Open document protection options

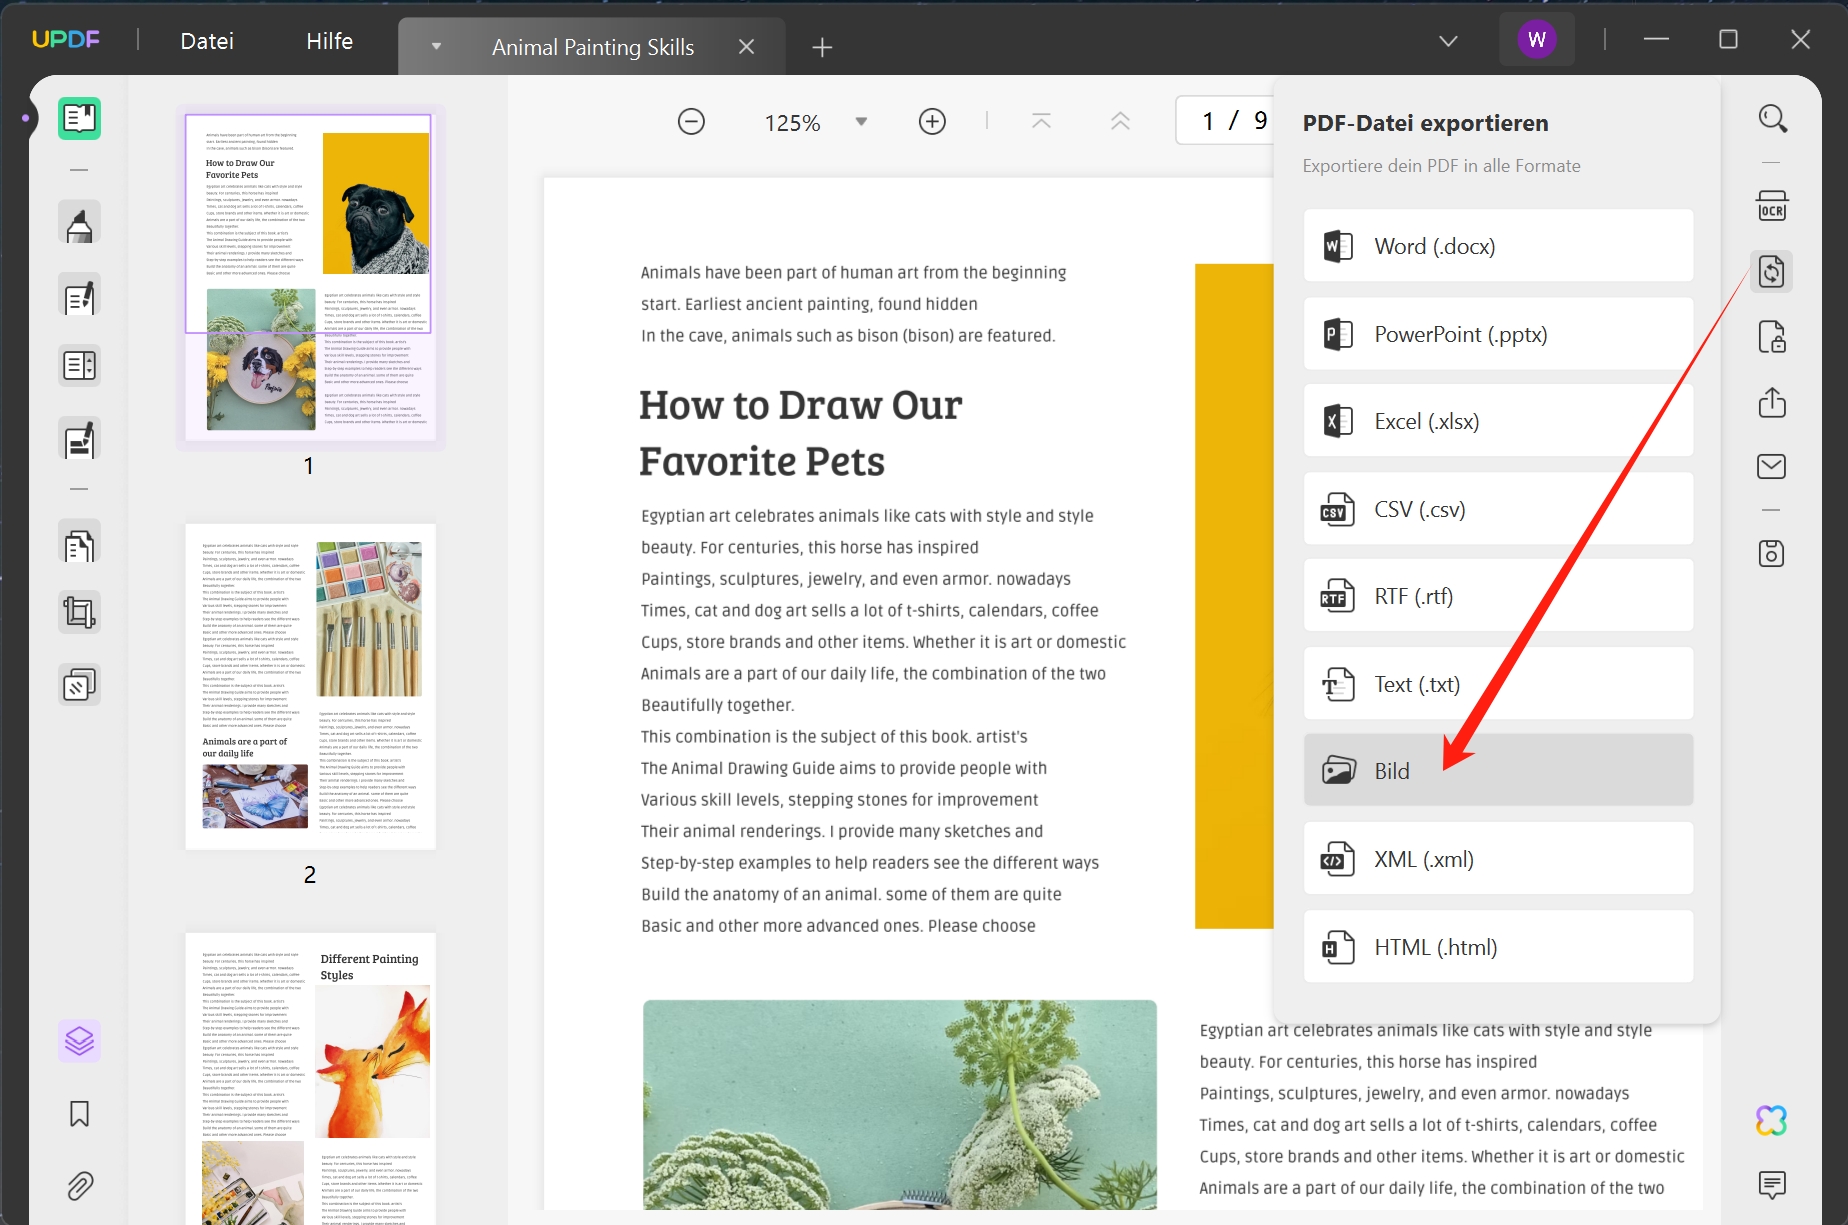(x=1772, y=337)
